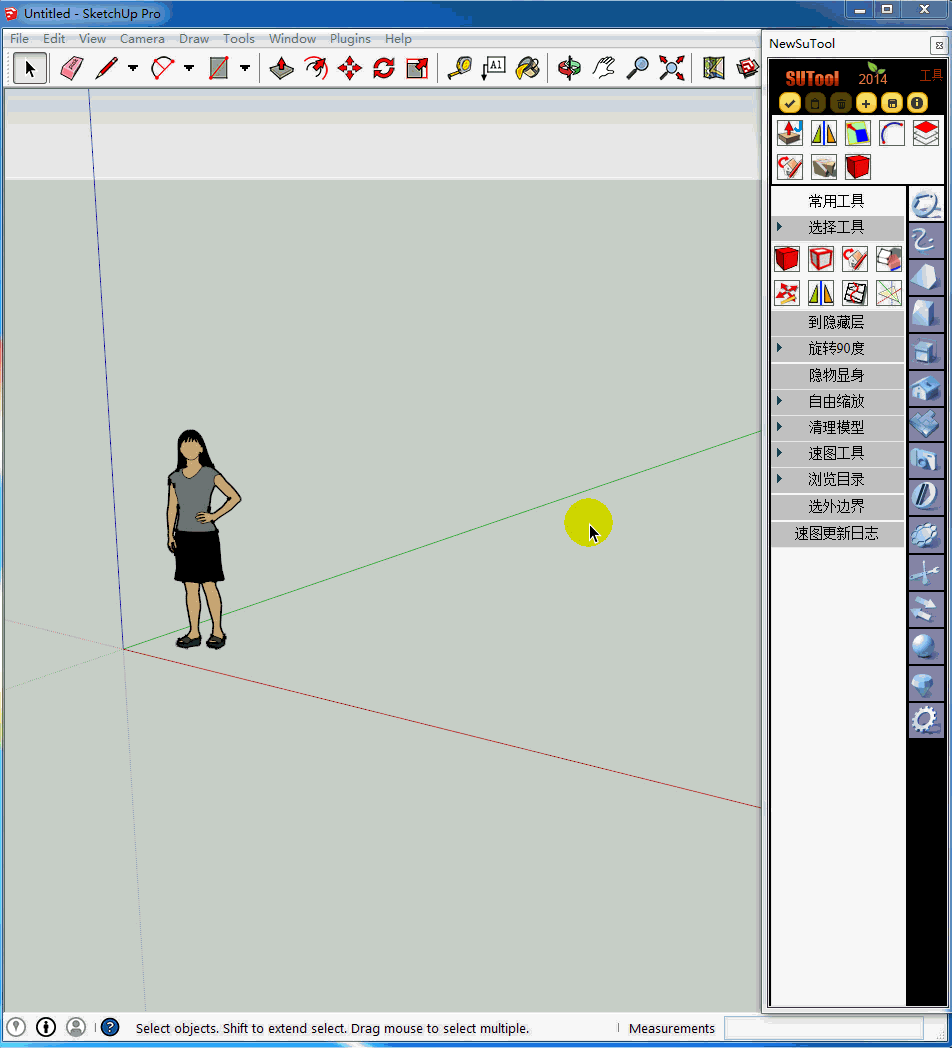This screenshot has height=1048, width=952.
Task: Open the Help menu
Action: 398,39
